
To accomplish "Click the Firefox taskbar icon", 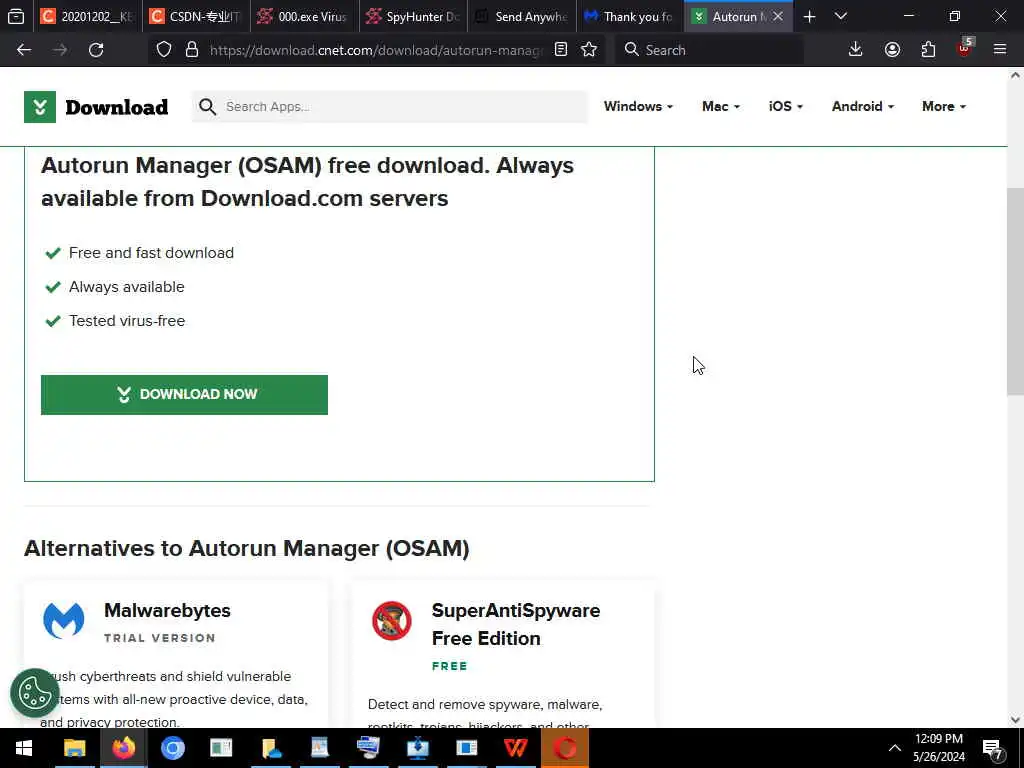I will [123, 748].
